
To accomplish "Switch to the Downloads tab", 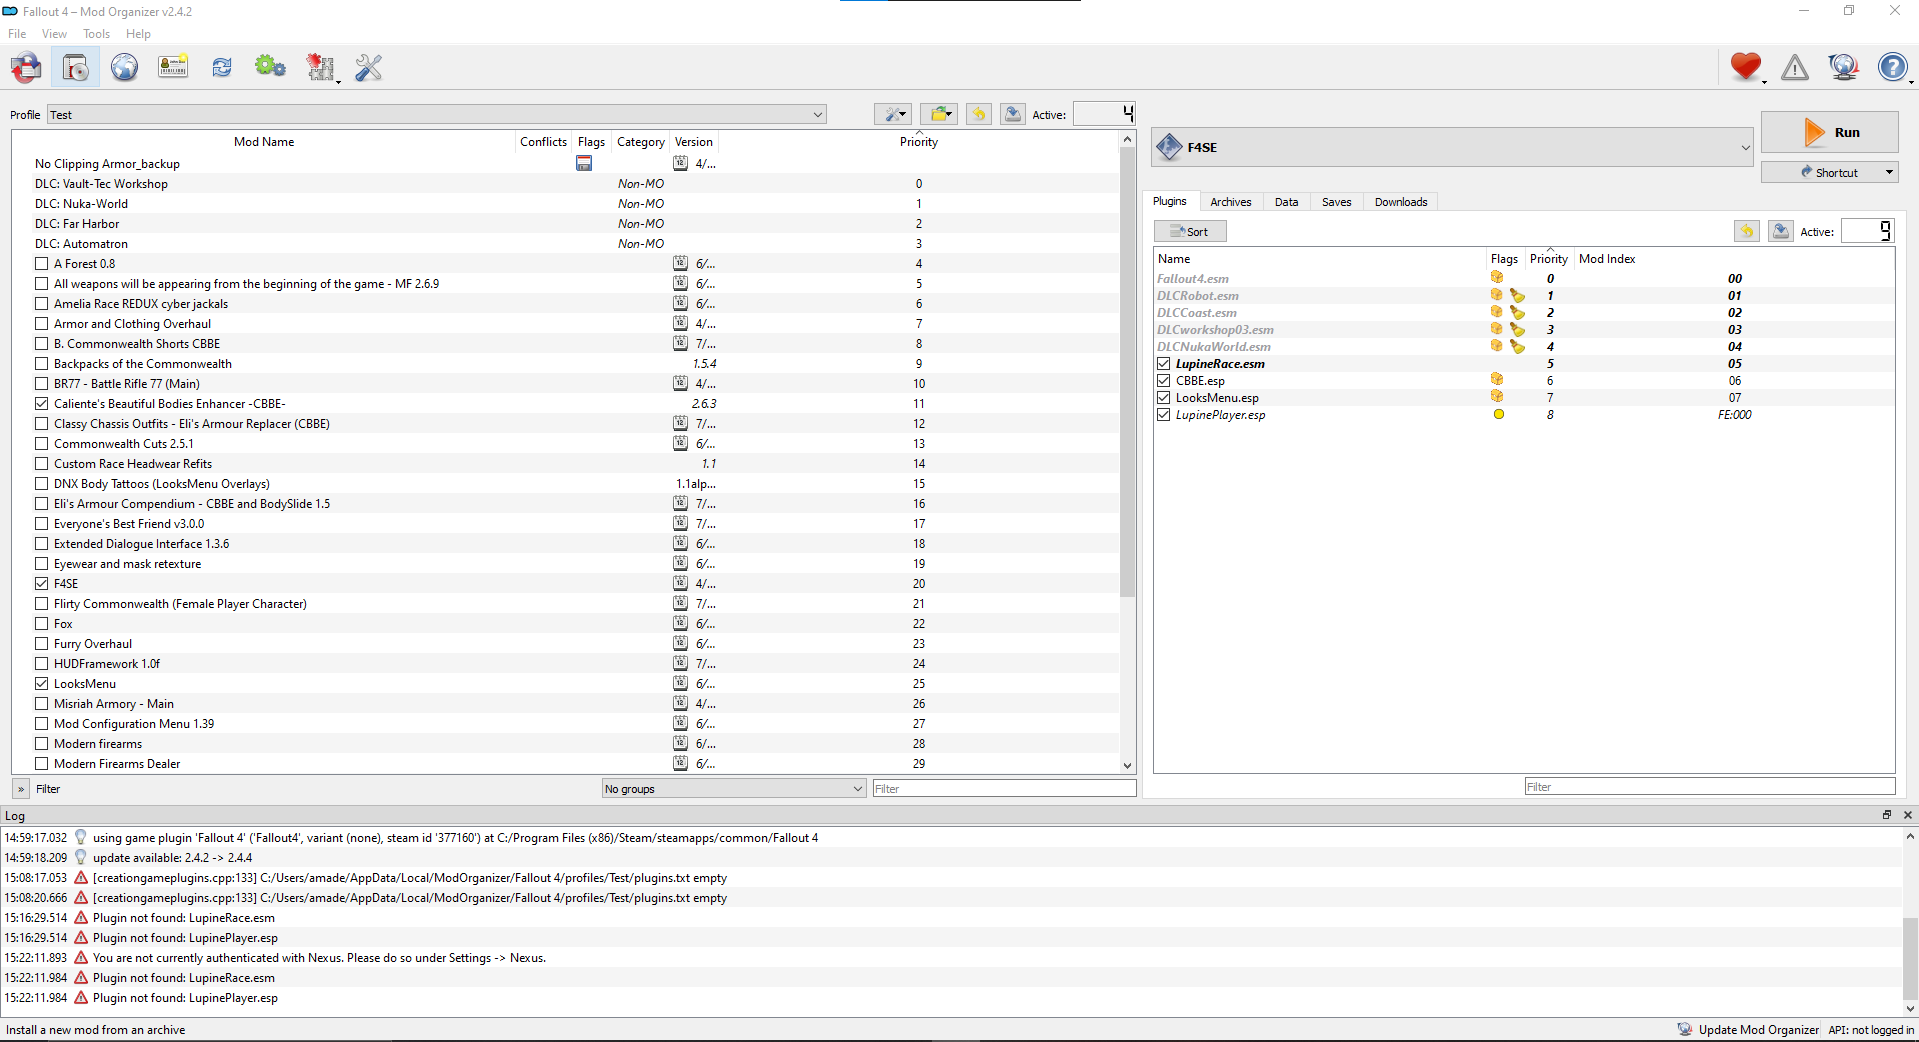I will pos(1400,202).
